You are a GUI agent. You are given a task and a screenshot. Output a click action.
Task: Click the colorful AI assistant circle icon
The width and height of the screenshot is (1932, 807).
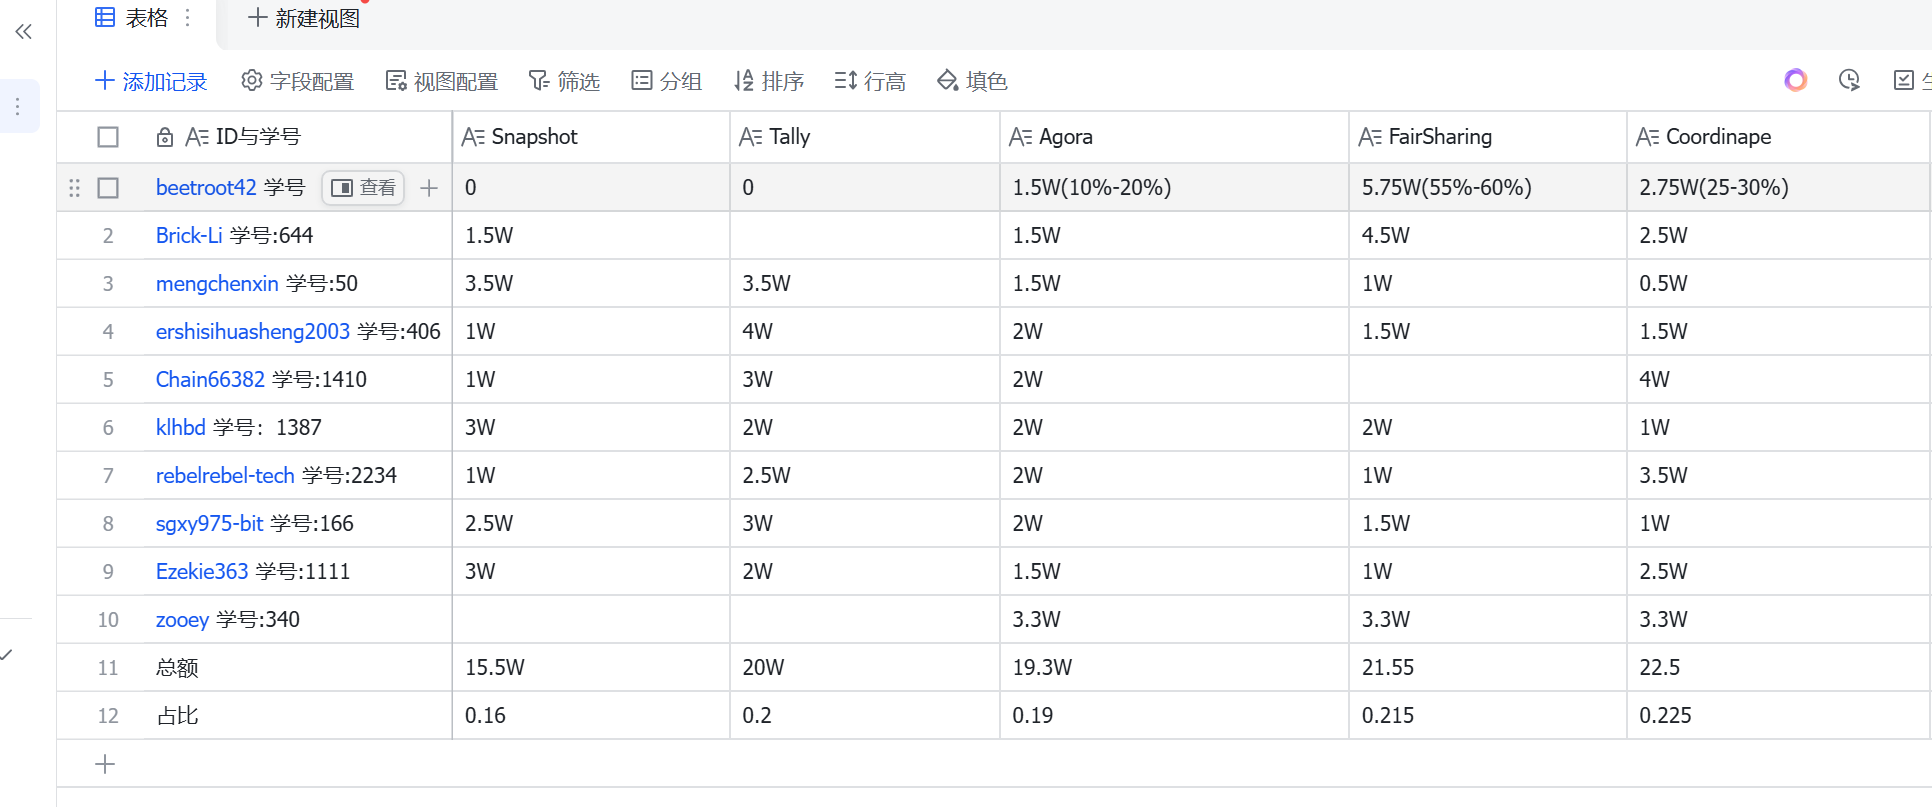[x=1795, y=80]
